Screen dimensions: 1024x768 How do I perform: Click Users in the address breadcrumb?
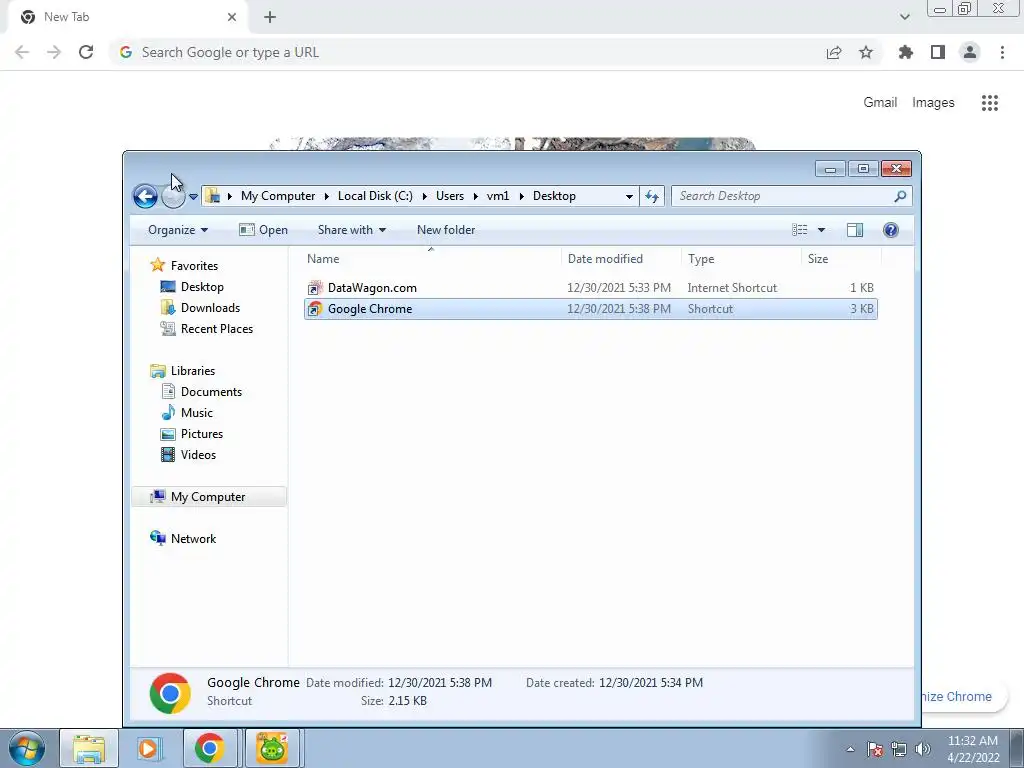(x=450, y=196)
